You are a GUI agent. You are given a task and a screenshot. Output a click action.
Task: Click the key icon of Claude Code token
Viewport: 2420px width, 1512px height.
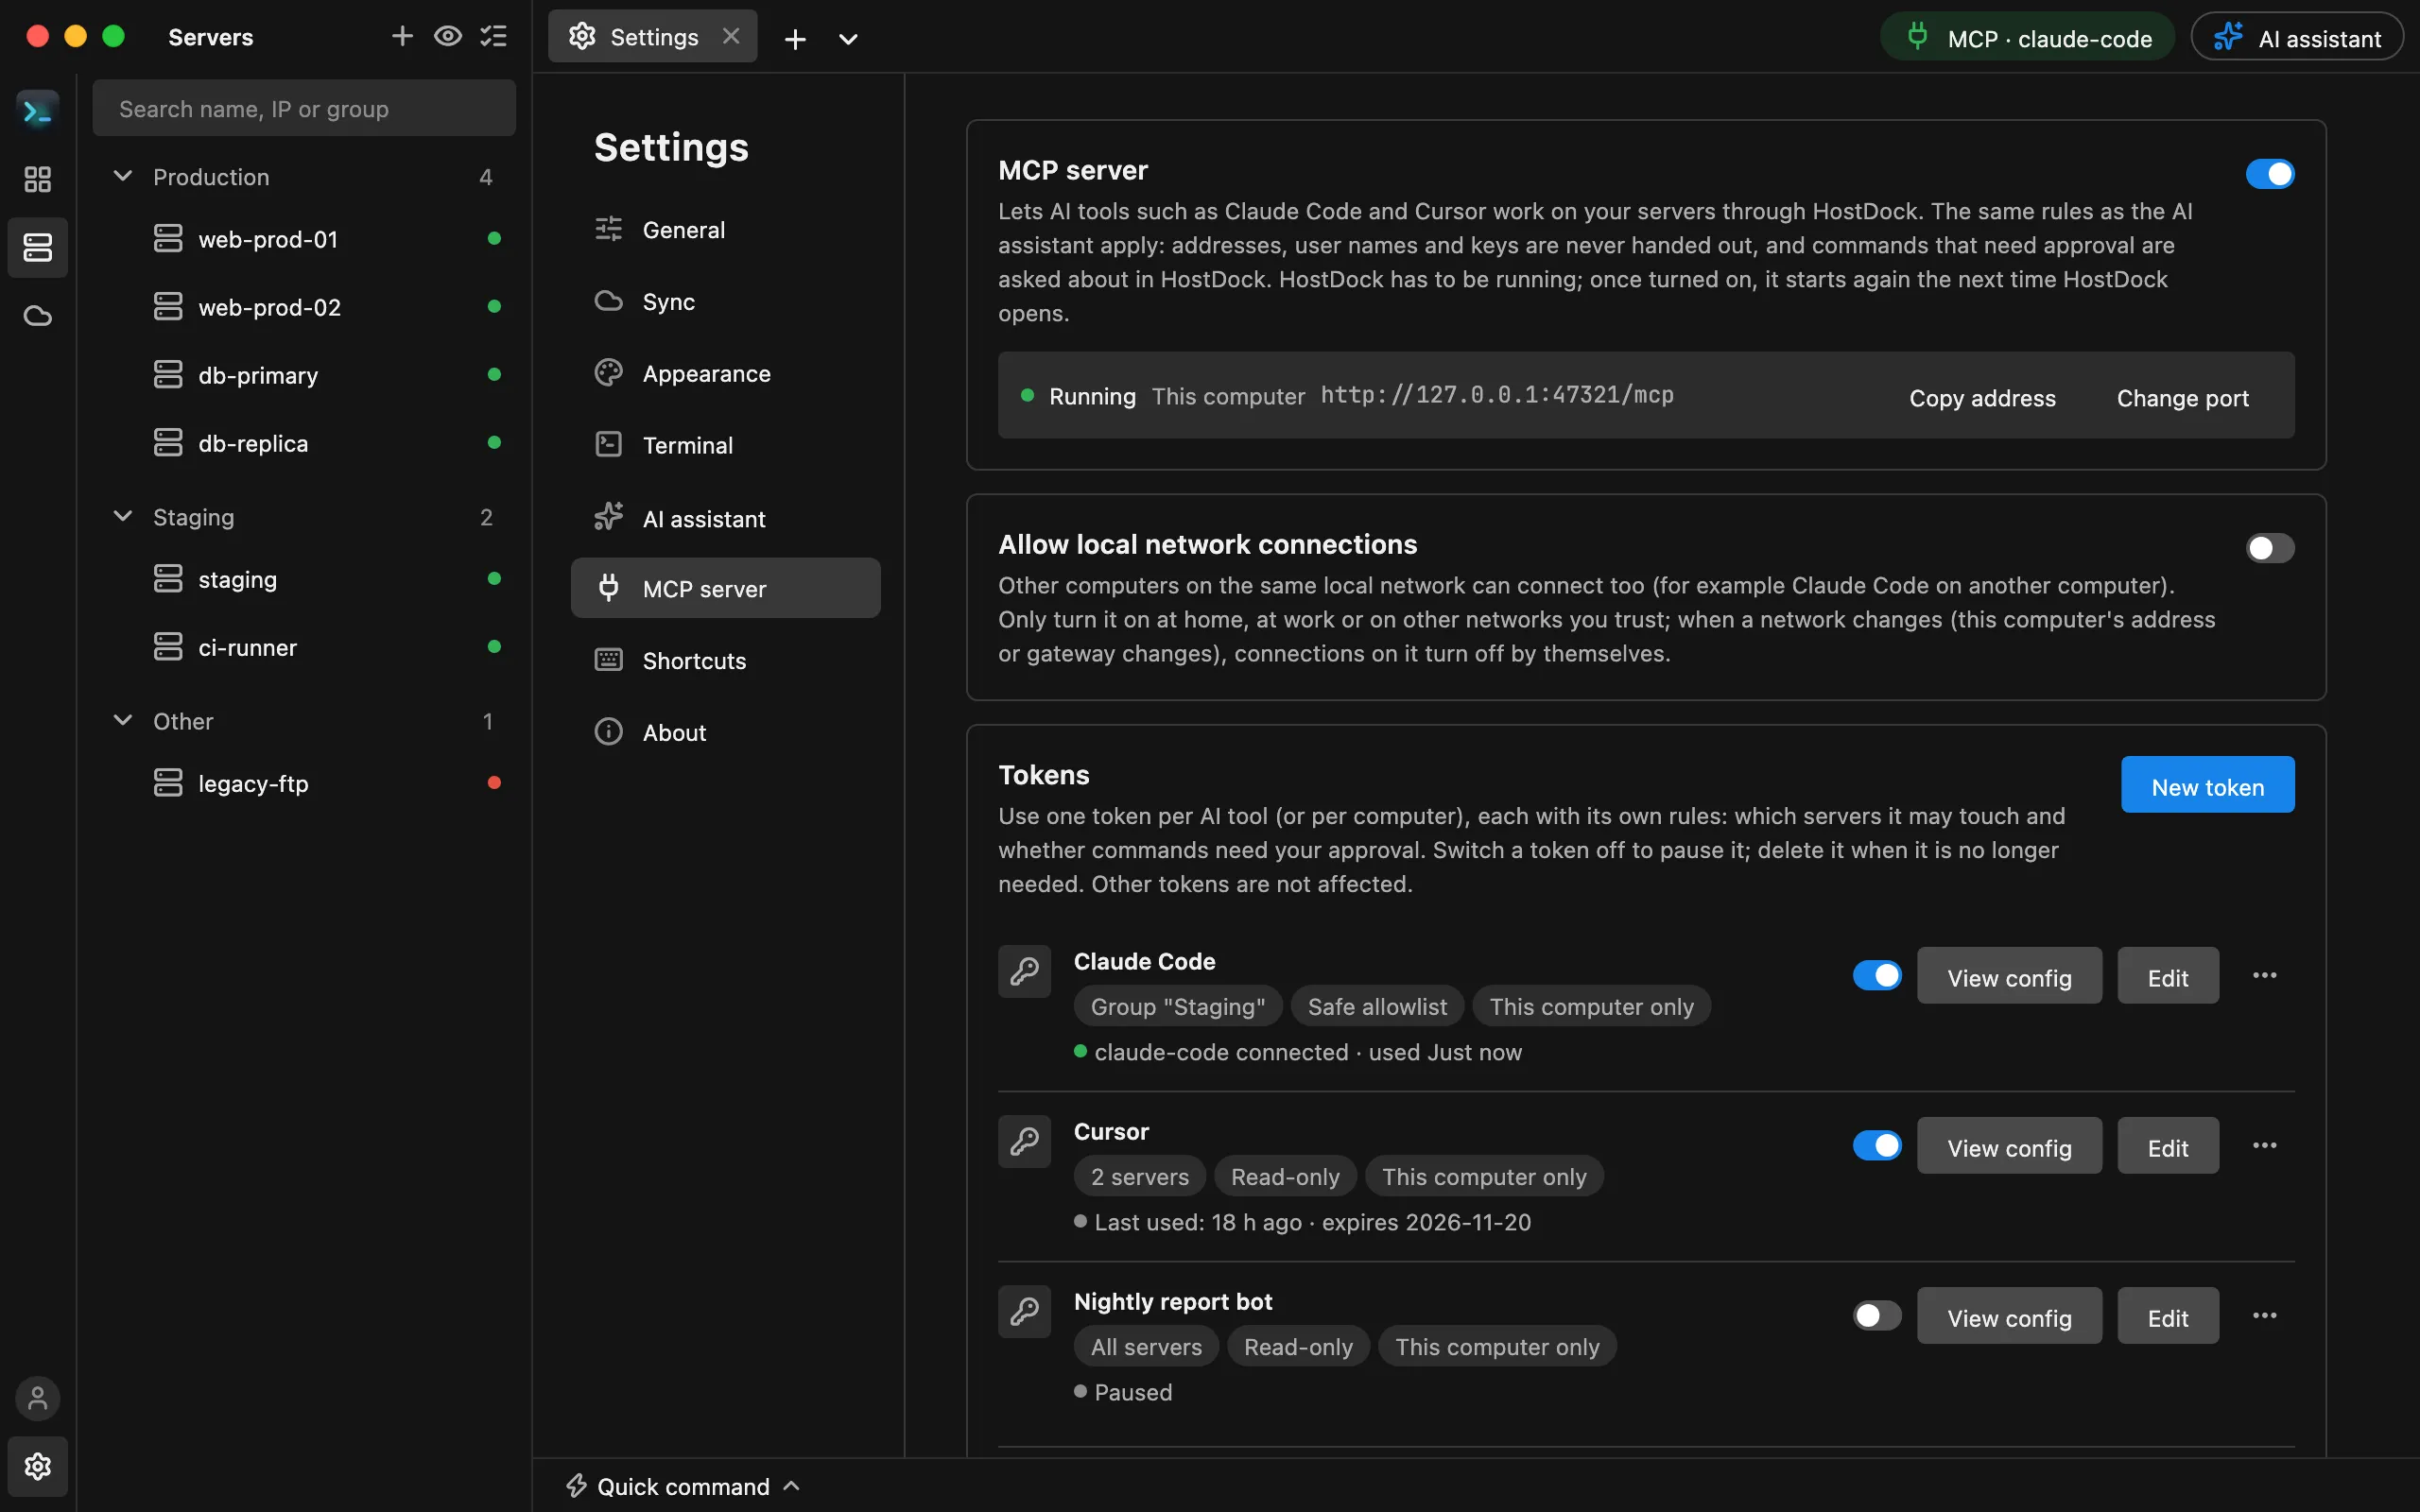pyautogui.click(x=1025, y=971)
